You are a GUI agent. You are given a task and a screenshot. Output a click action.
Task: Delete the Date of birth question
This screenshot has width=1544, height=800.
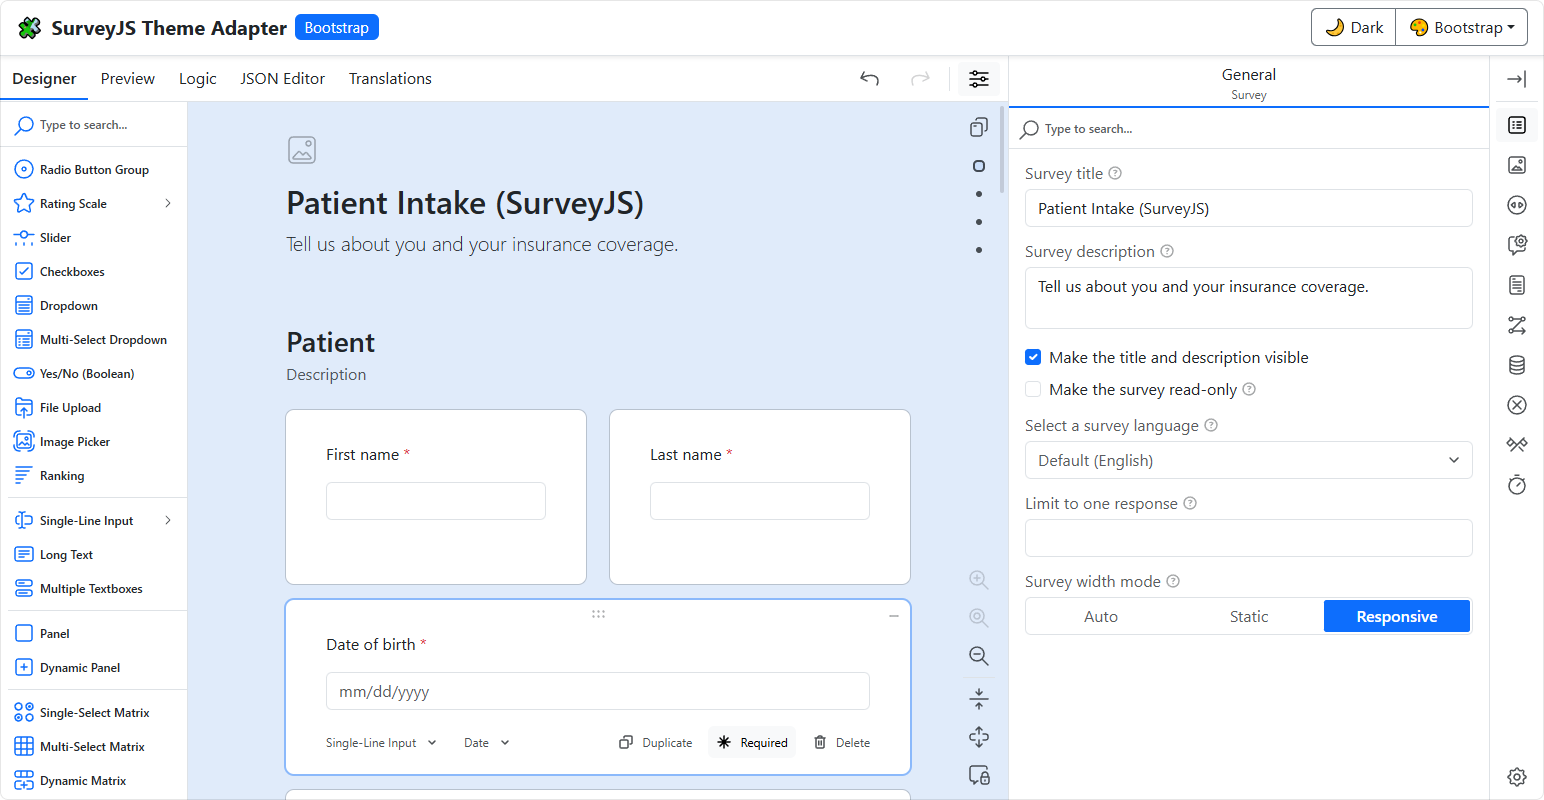(x=842, y=742)
